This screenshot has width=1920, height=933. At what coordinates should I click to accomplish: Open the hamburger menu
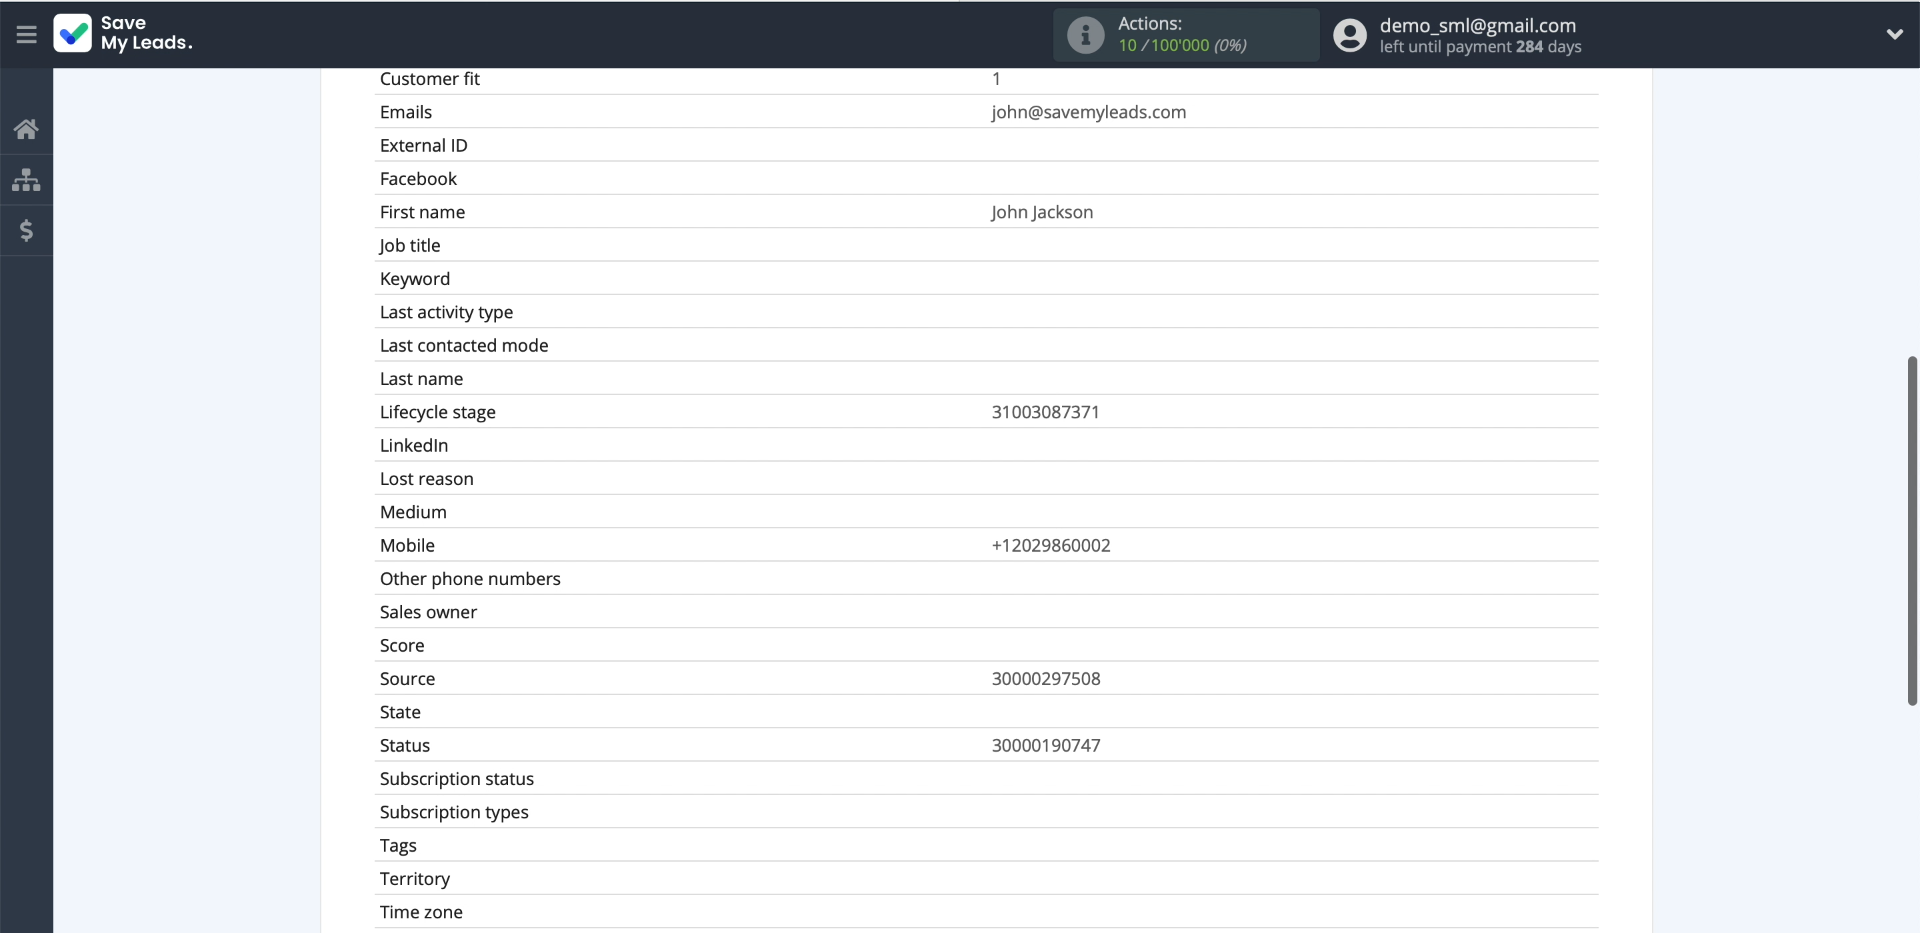[x=26, y=35]
